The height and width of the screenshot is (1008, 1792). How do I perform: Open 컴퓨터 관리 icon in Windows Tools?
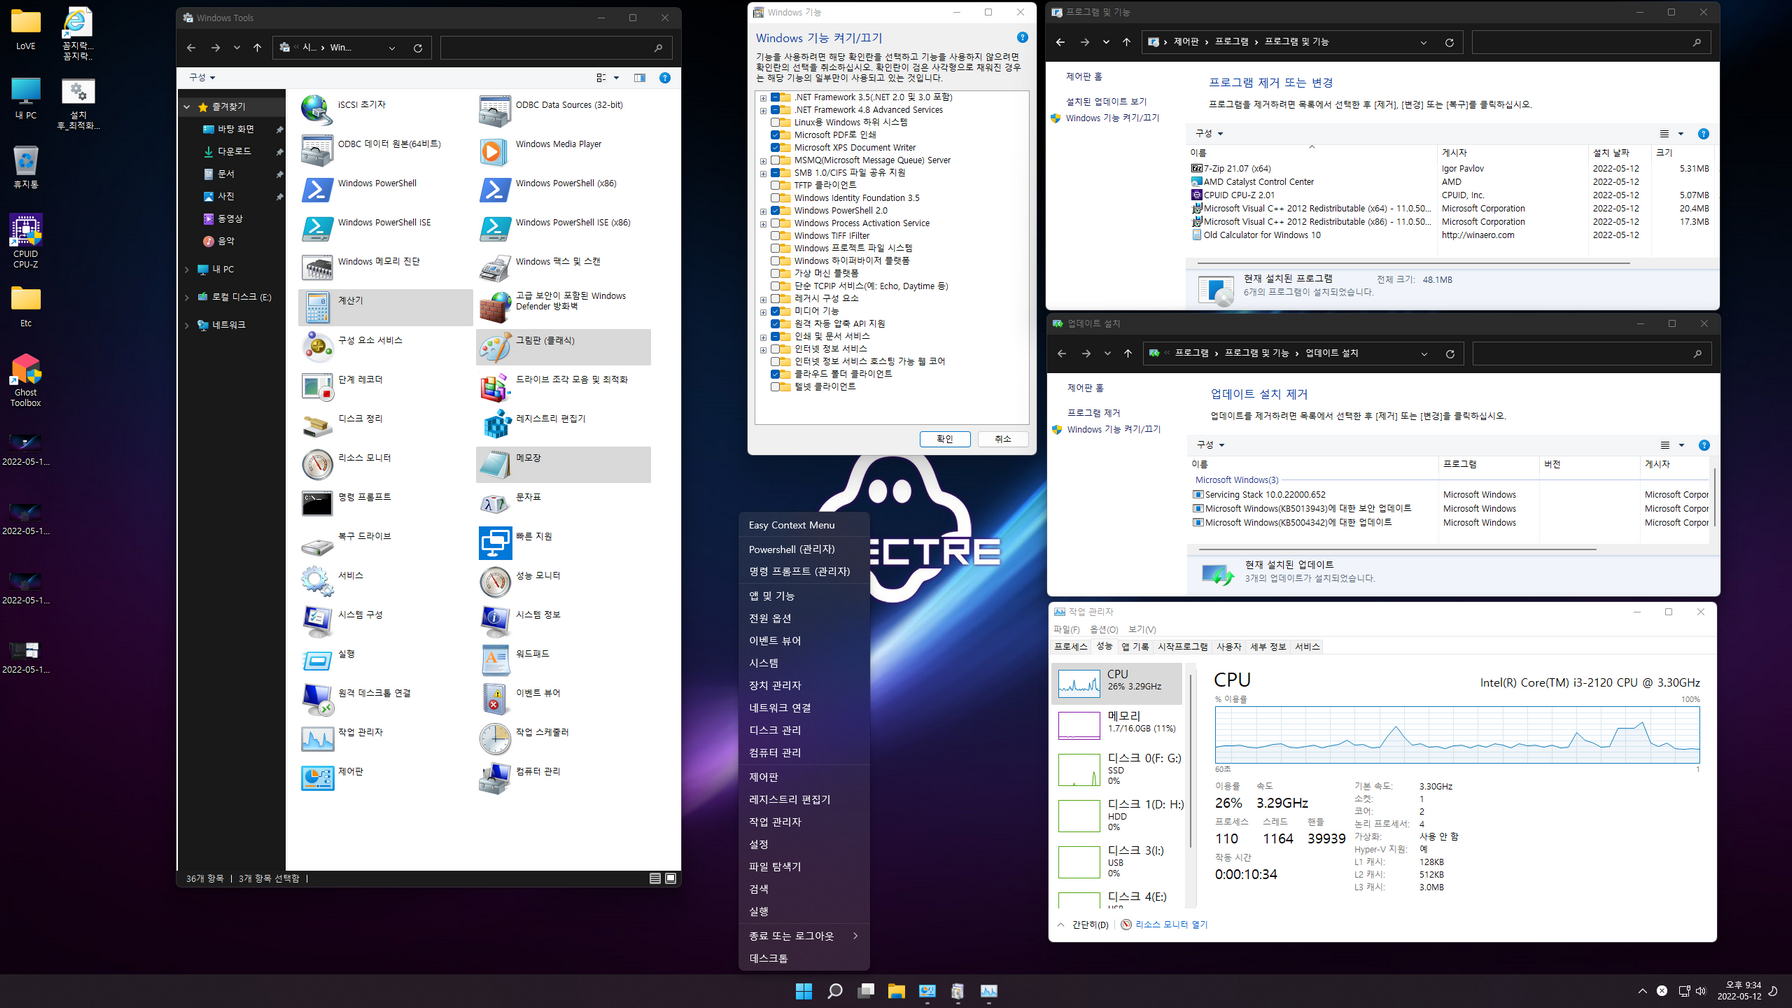click(494, 777)
